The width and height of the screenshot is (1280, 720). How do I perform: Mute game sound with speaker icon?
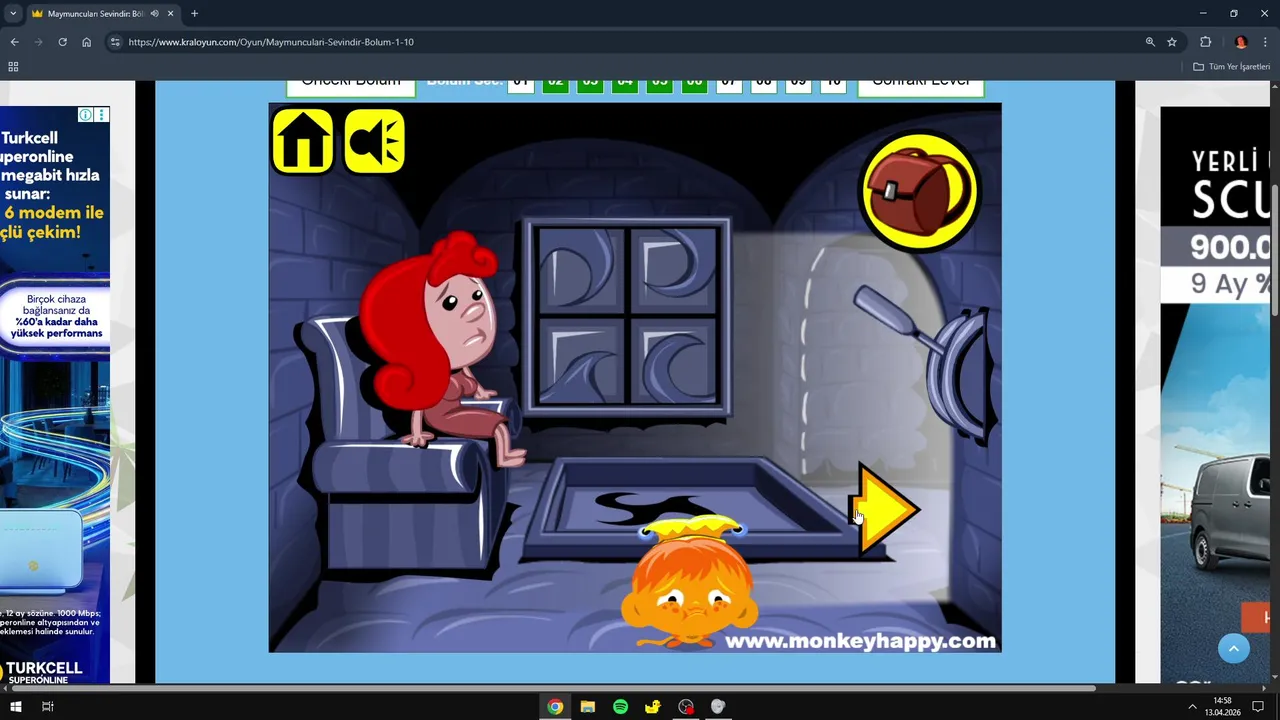(374, 142)
